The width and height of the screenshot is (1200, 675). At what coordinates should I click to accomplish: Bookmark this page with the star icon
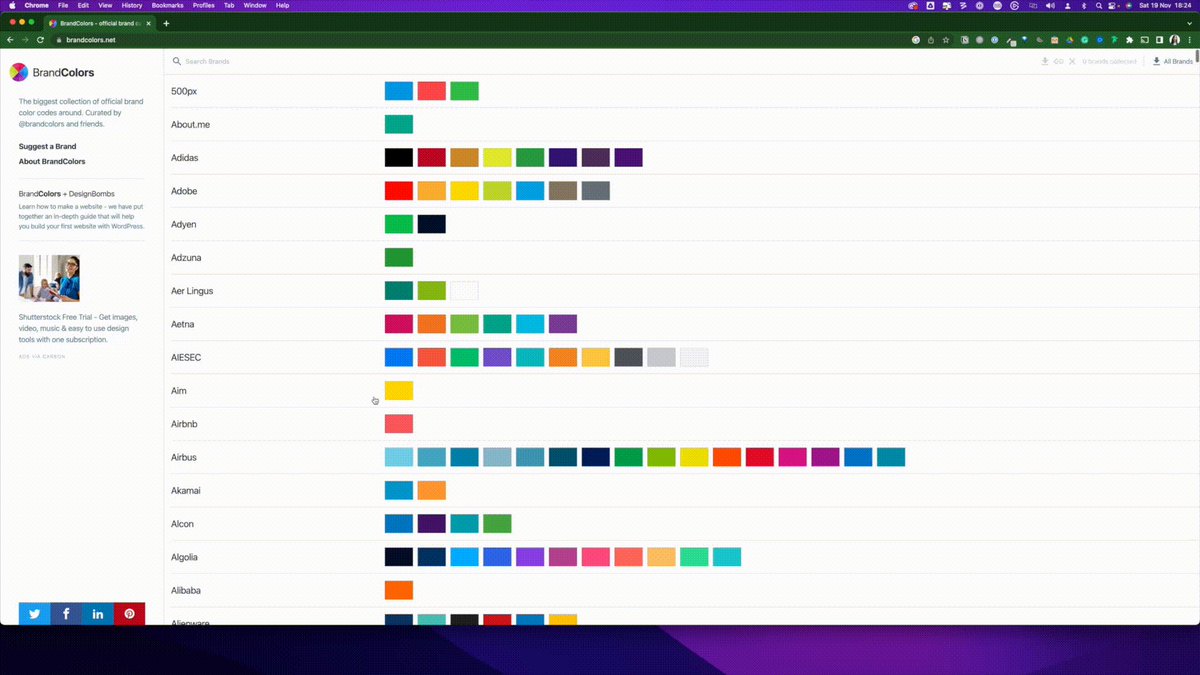(x=946, y=40)
